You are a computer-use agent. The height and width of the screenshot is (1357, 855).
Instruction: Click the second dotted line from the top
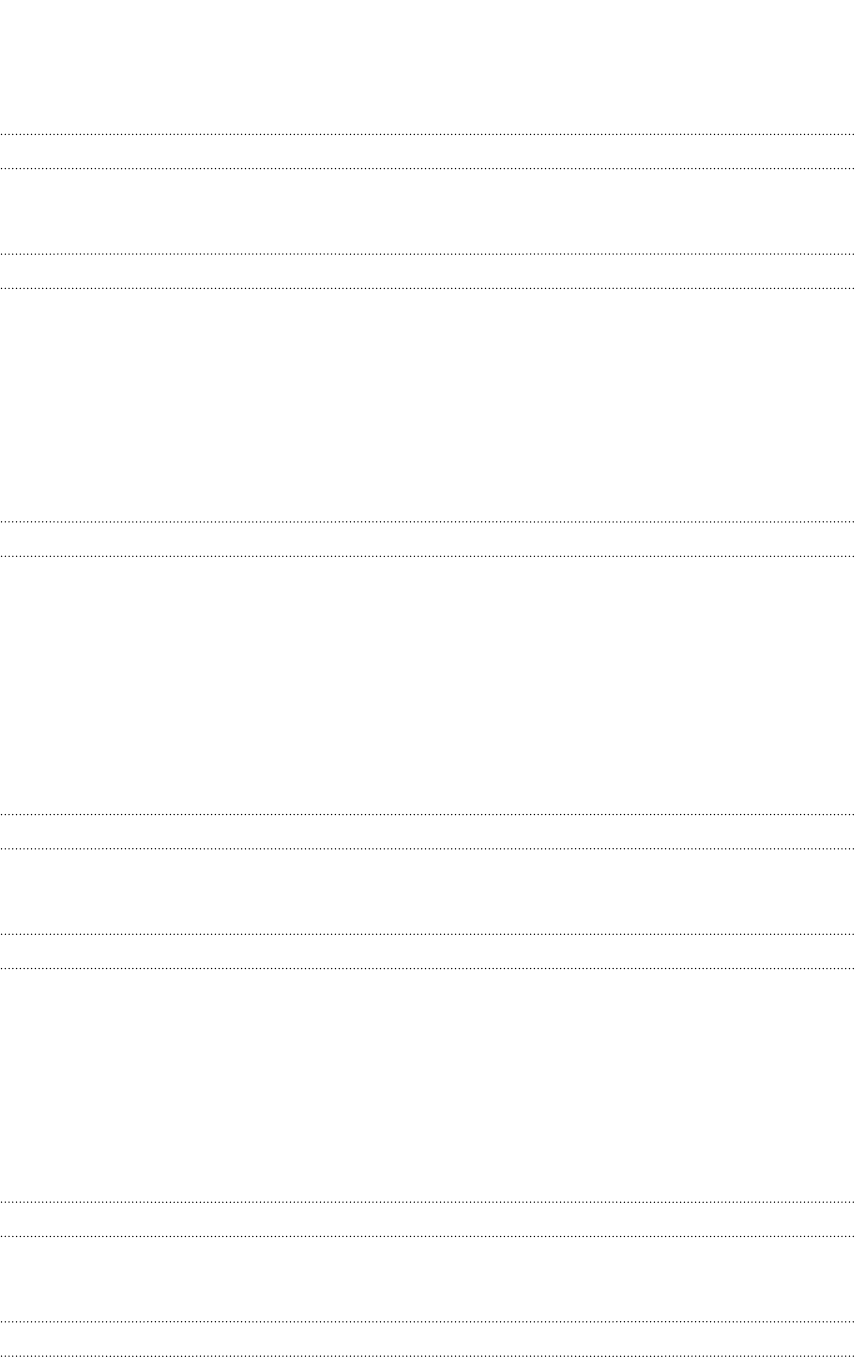click(x=427, y=168)
